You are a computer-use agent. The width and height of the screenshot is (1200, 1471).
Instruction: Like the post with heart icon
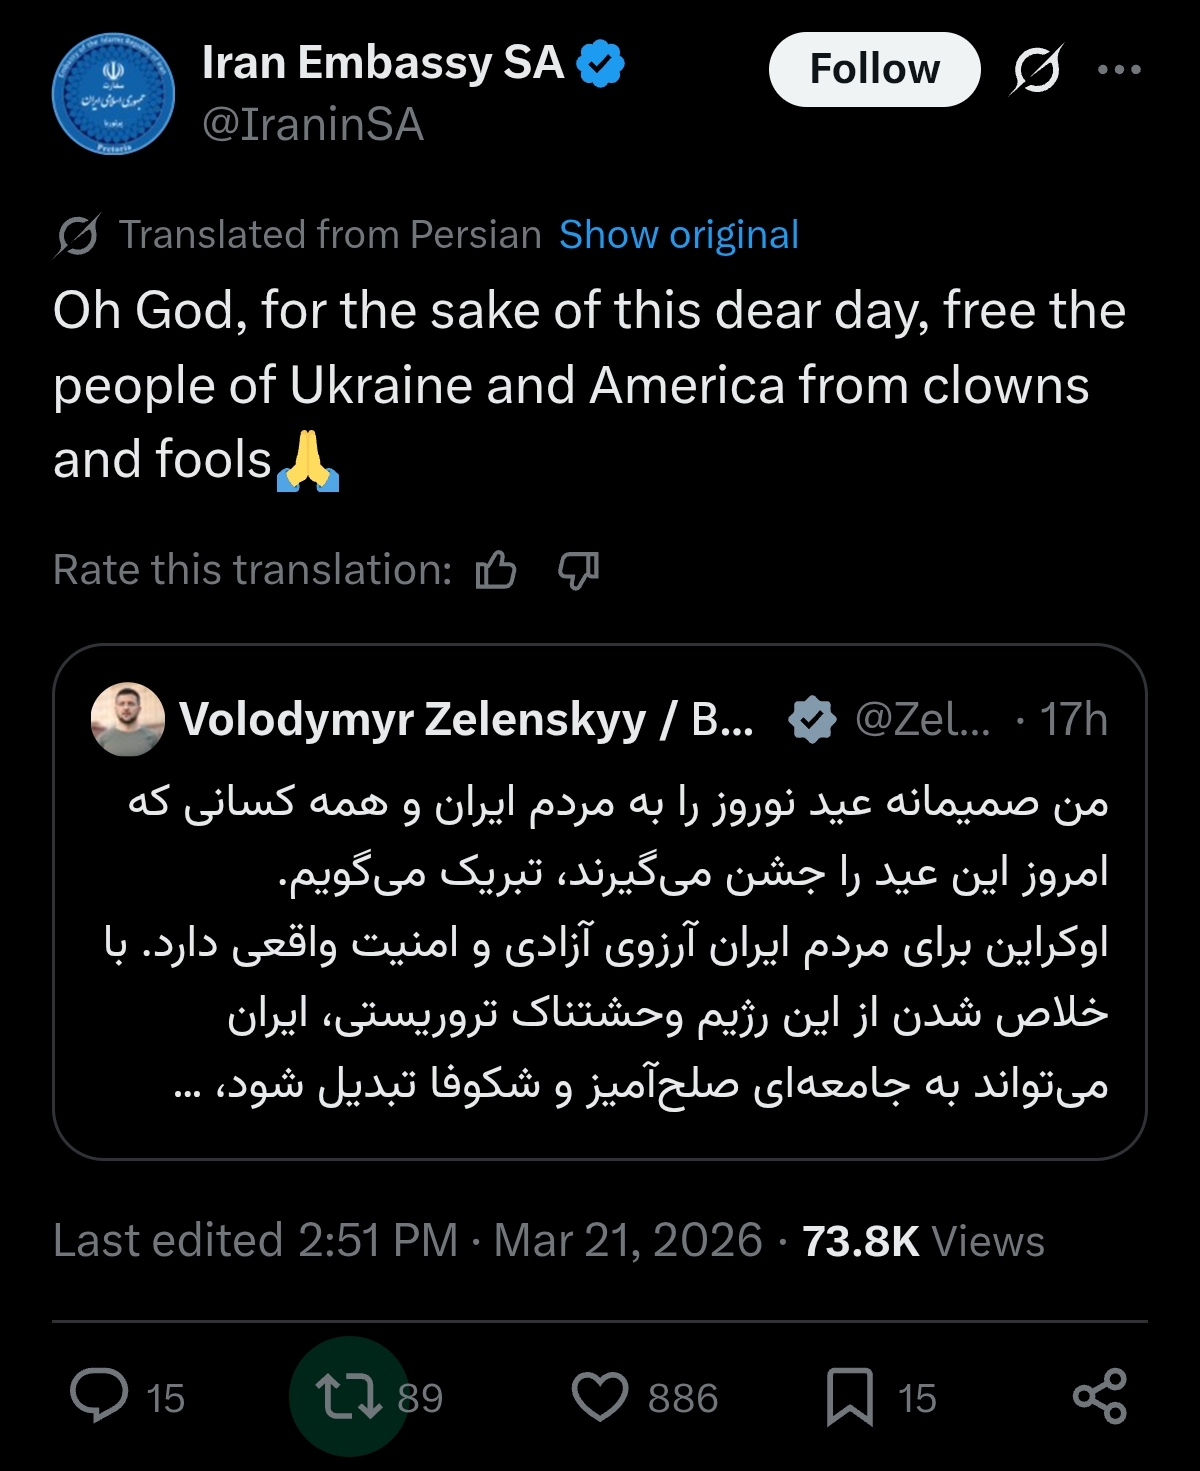599,1396
